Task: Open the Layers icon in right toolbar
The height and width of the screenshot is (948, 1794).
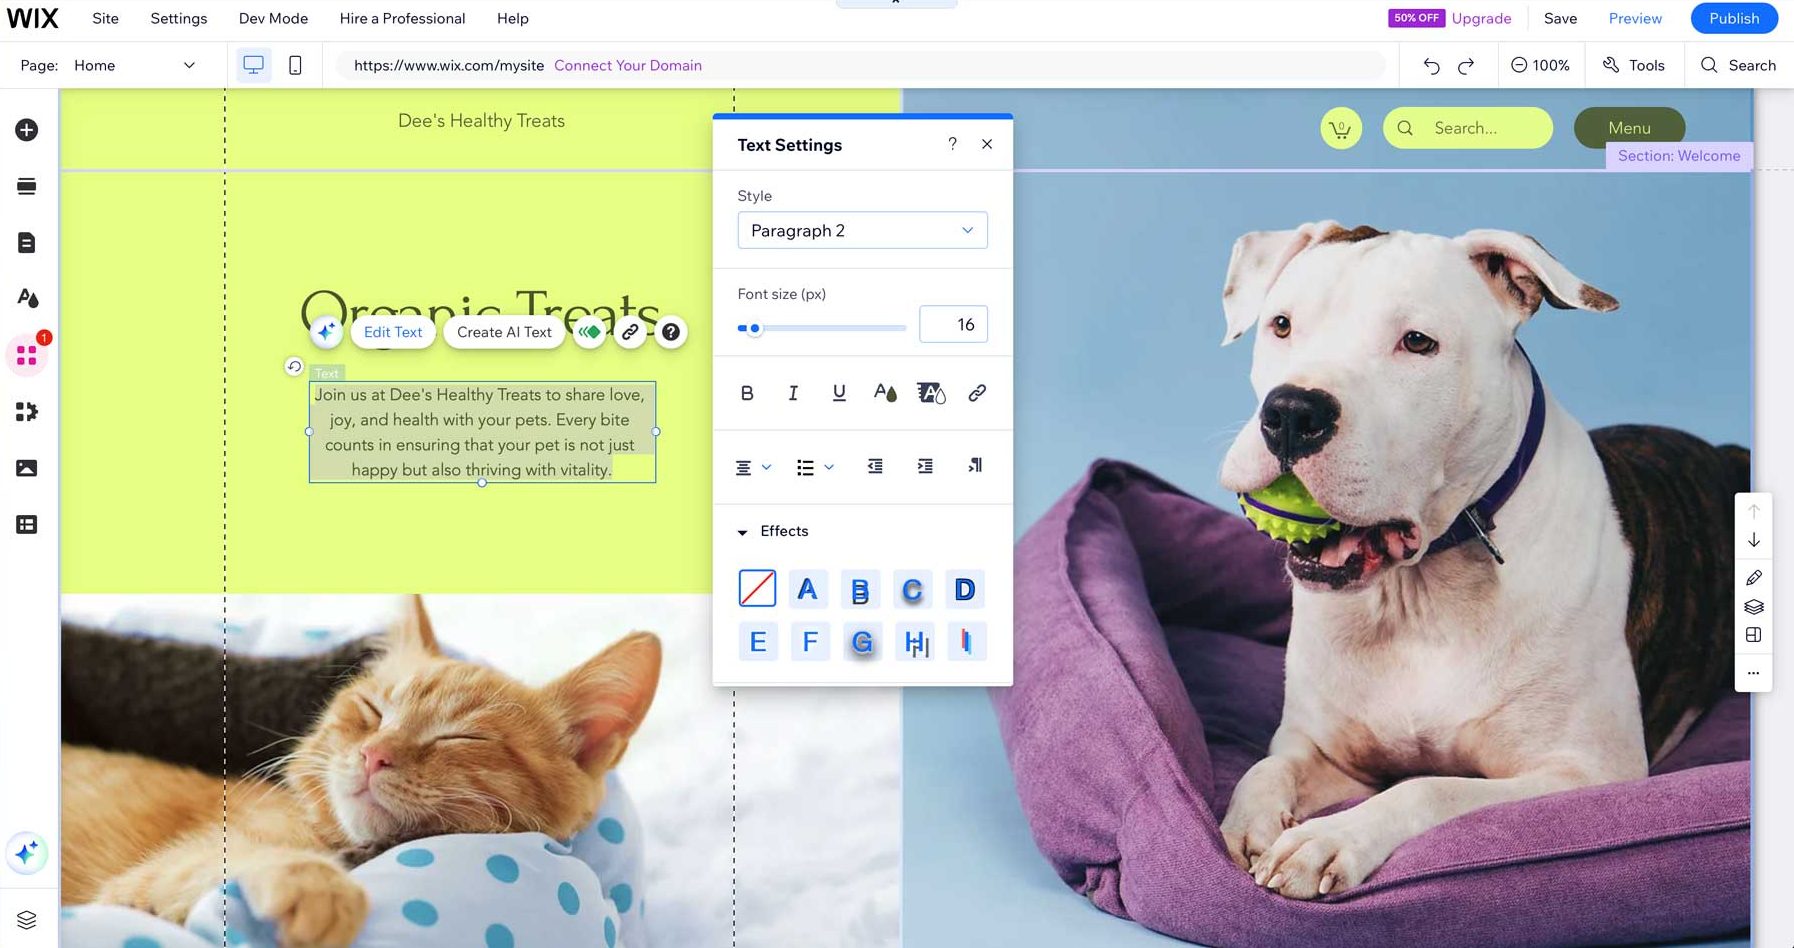Action: click(x=1753, y=607)
